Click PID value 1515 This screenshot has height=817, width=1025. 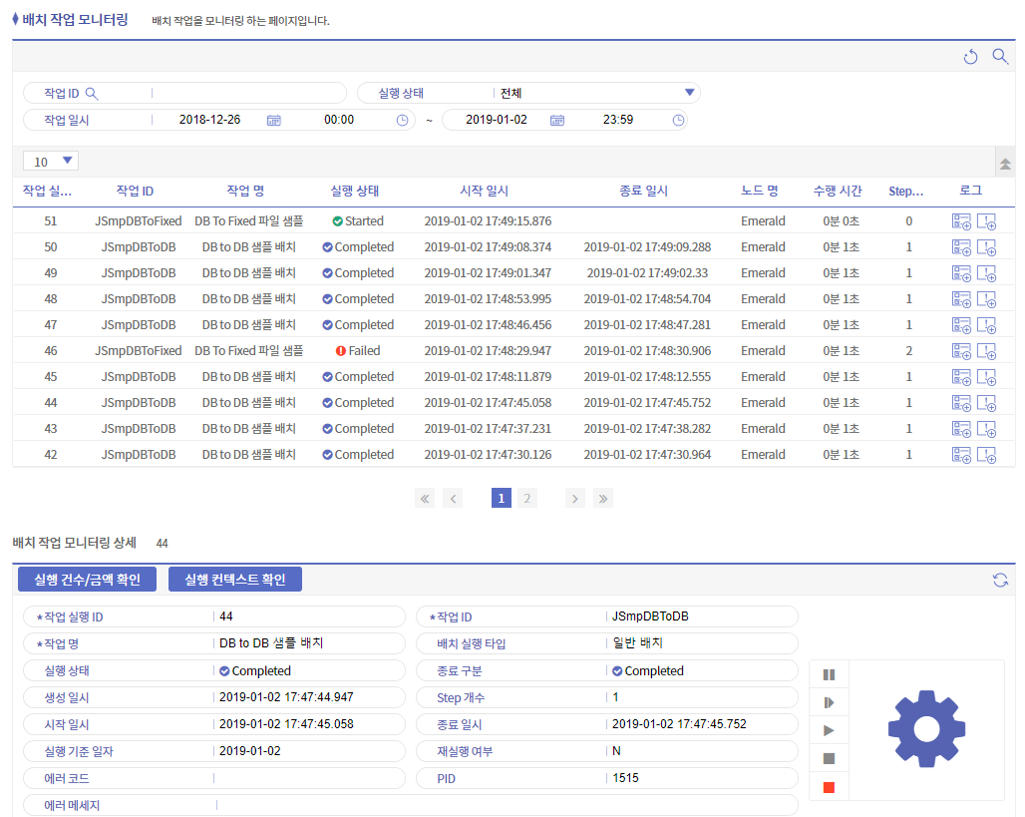click(626, 778)
